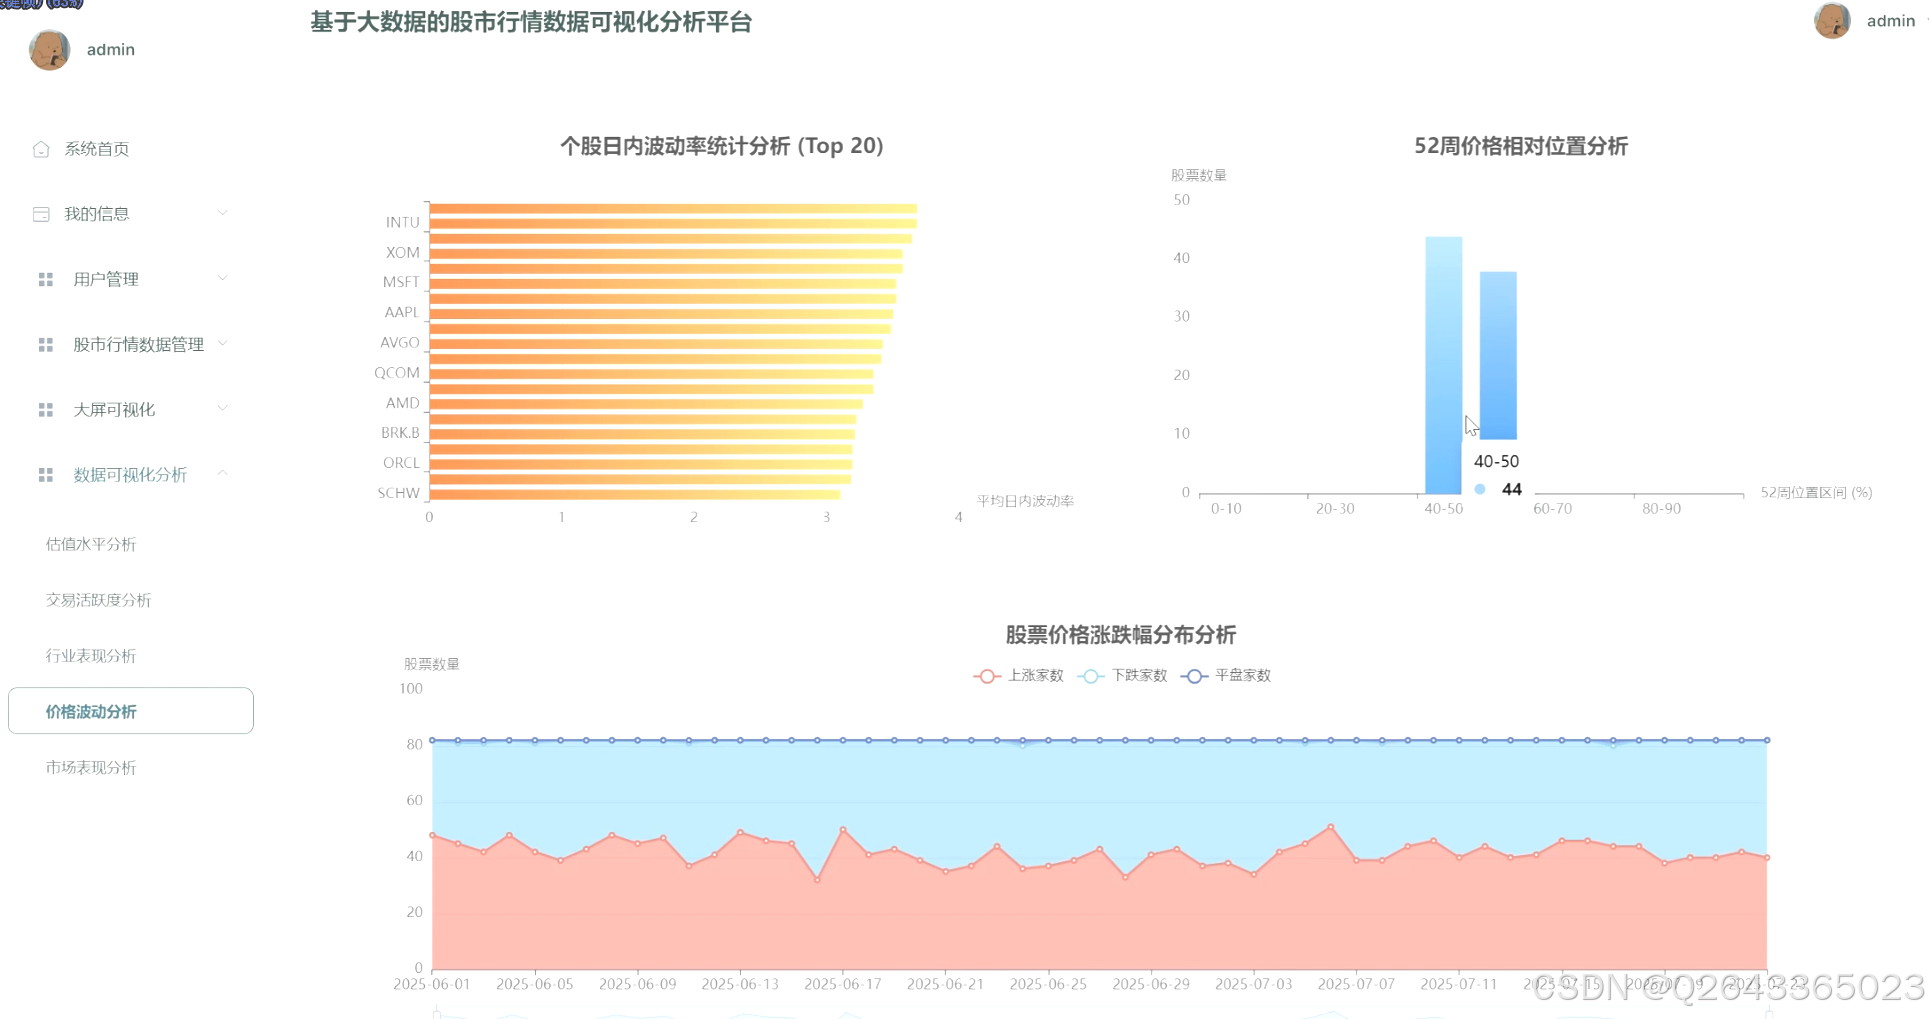This screenshot has width=1929, height=1019.
Task: Click the 2025-06-17 date axis label
Action: (x=843, y=985)
